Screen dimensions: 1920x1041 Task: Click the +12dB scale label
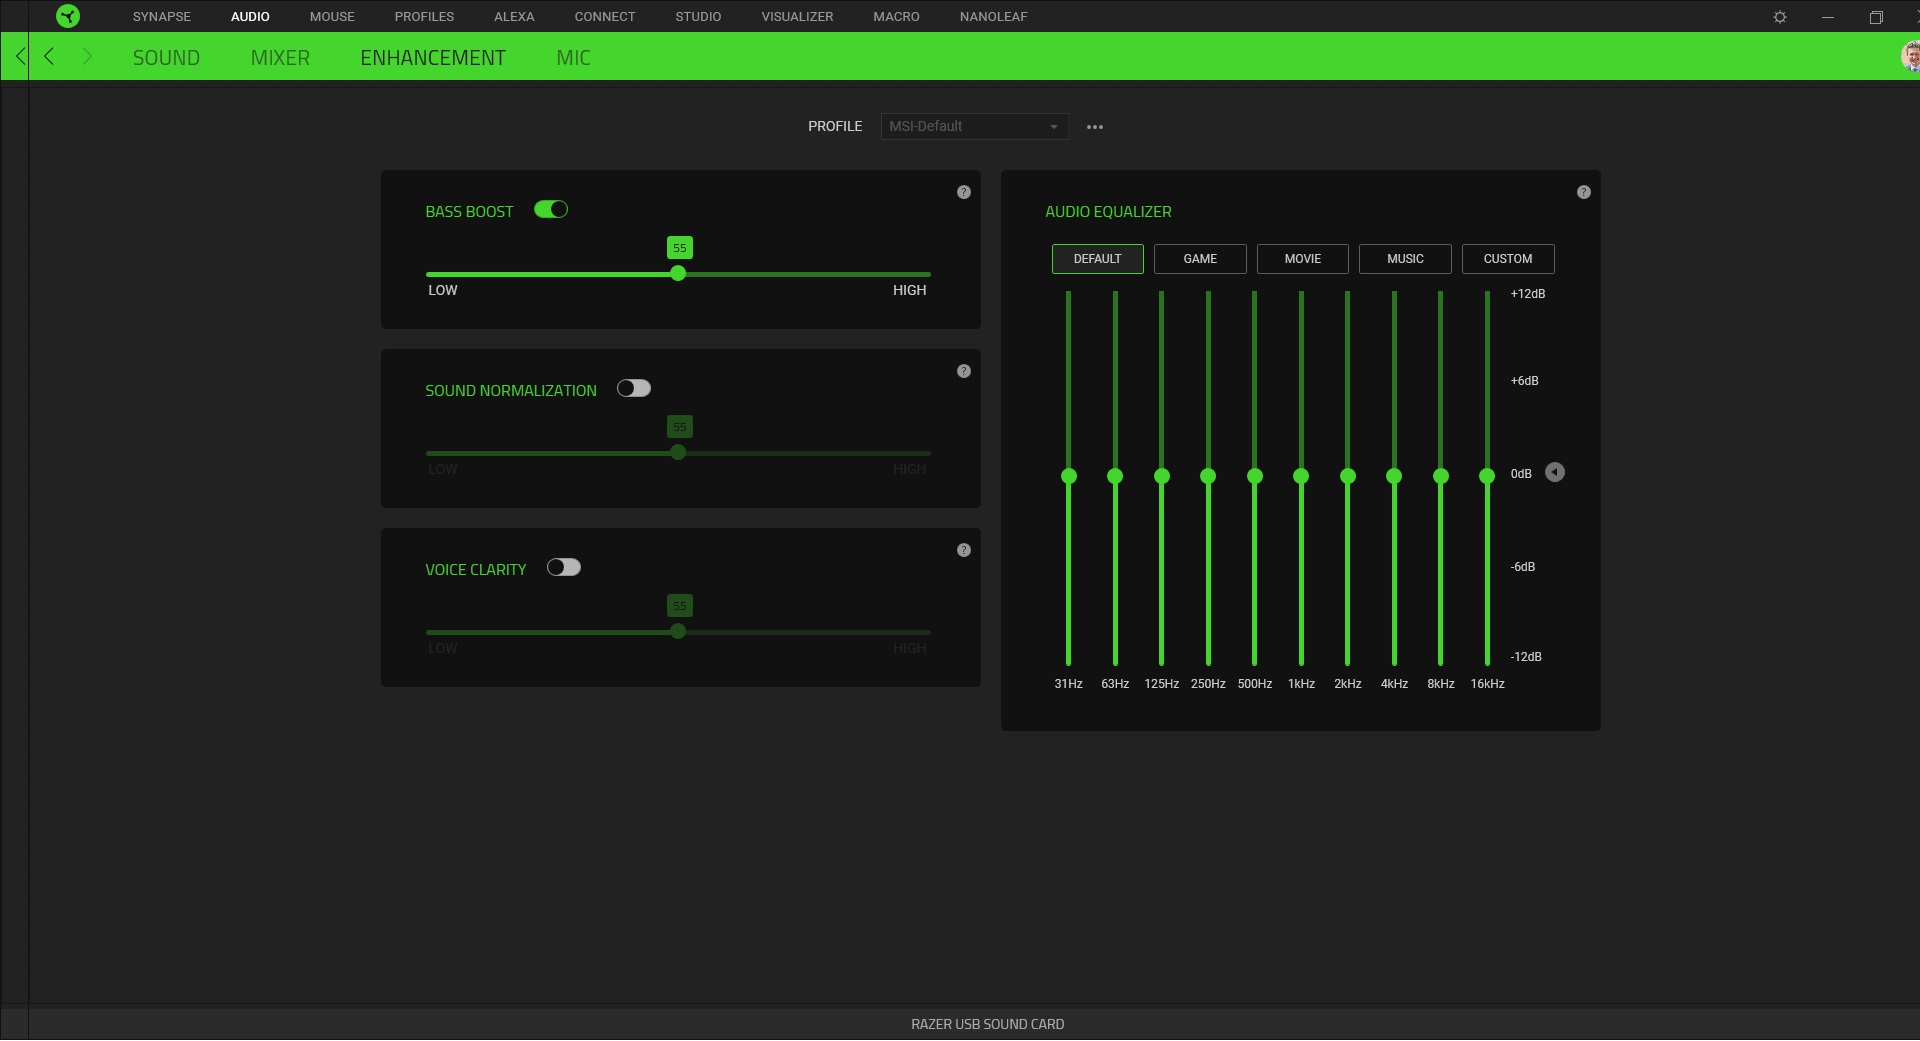(1528, 294)
